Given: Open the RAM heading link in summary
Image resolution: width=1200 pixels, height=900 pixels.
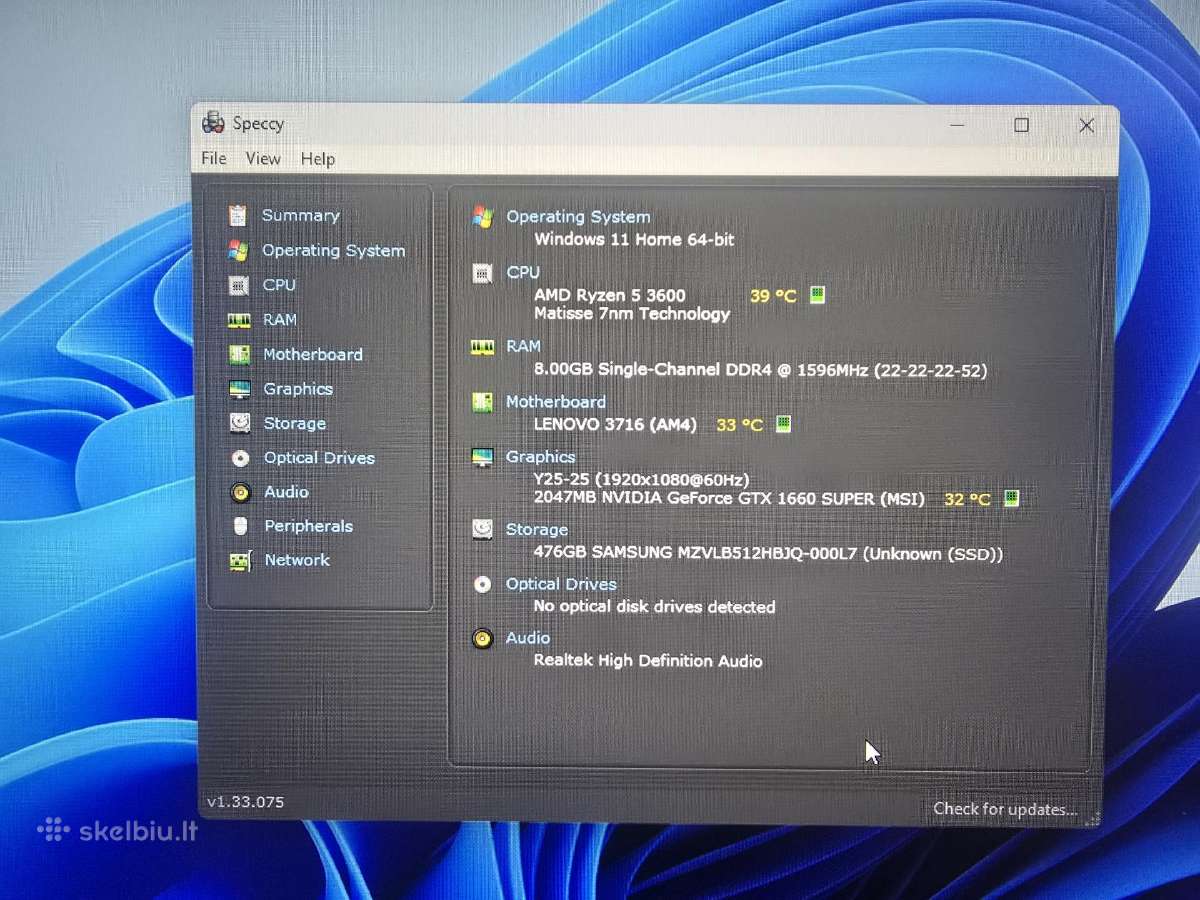Looking at the screenshot, I should click(x=523, y=346).
